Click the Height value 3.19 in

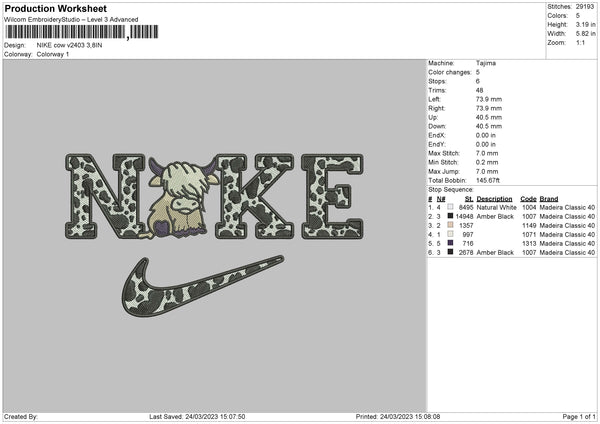[x=585, y=24]
